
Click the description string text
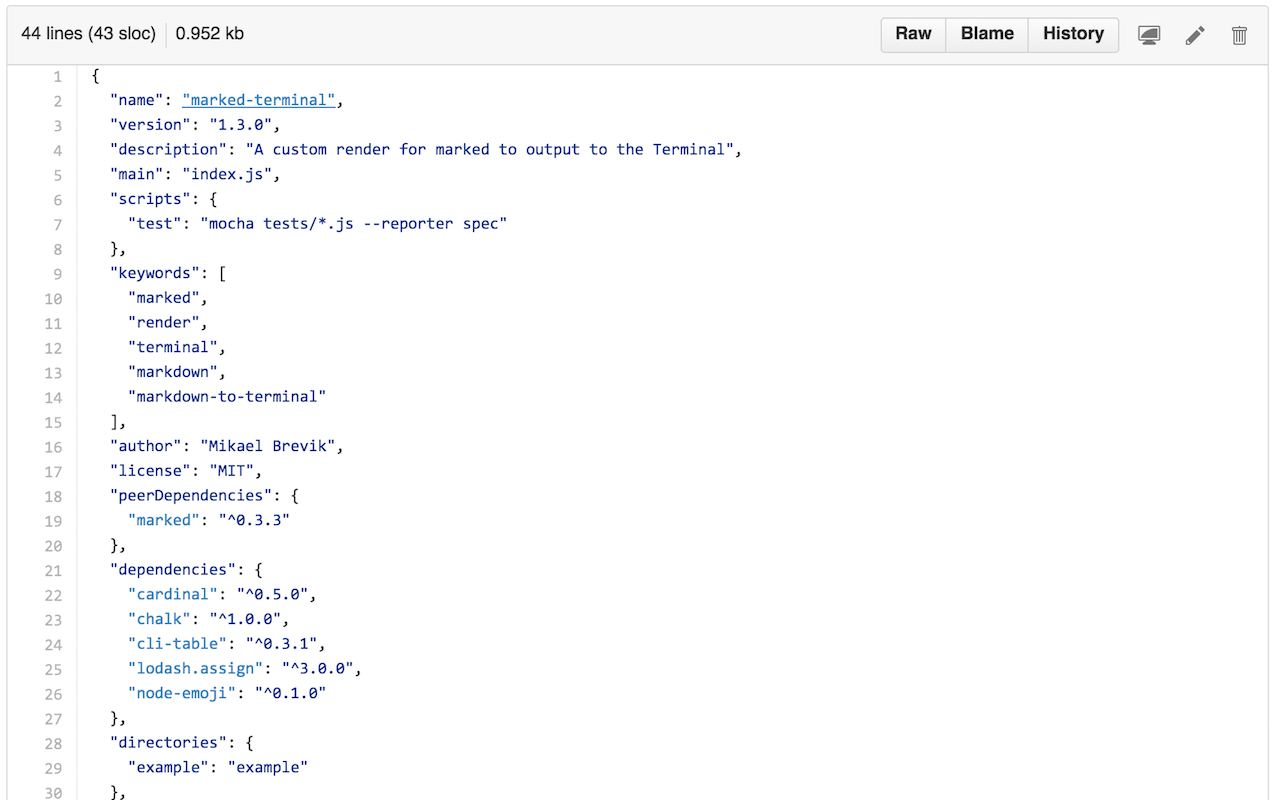(489, 150)
